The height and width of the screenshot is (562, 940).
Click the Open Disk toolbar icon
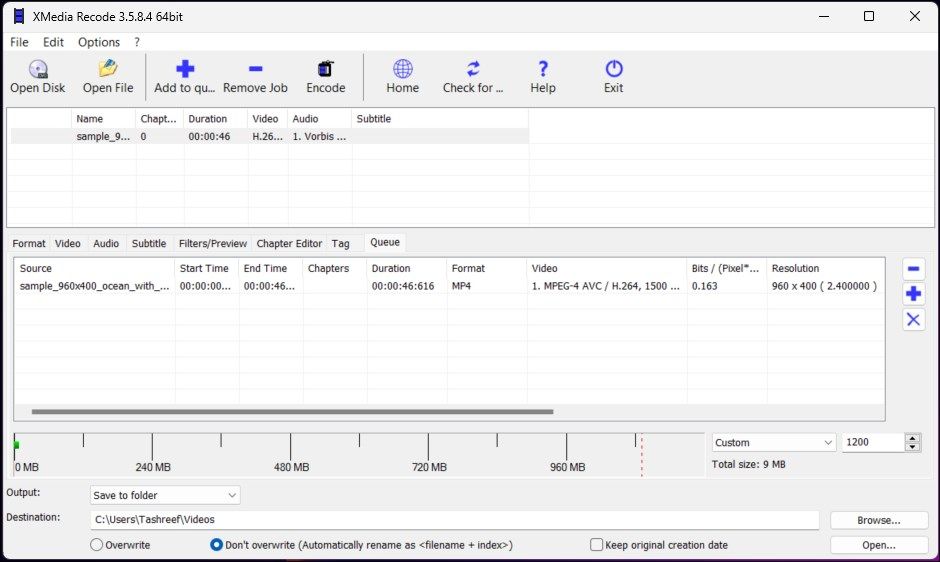point(38,70)
